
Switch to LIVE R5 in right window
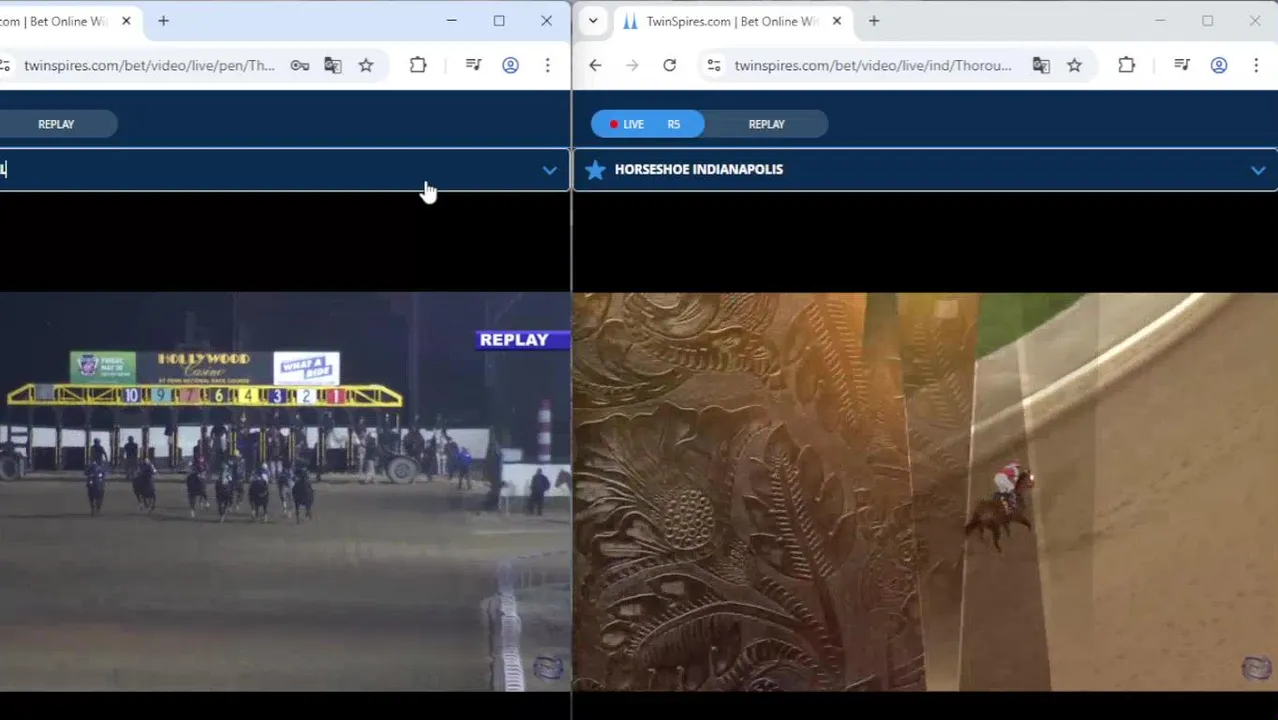tap(648, 124)
